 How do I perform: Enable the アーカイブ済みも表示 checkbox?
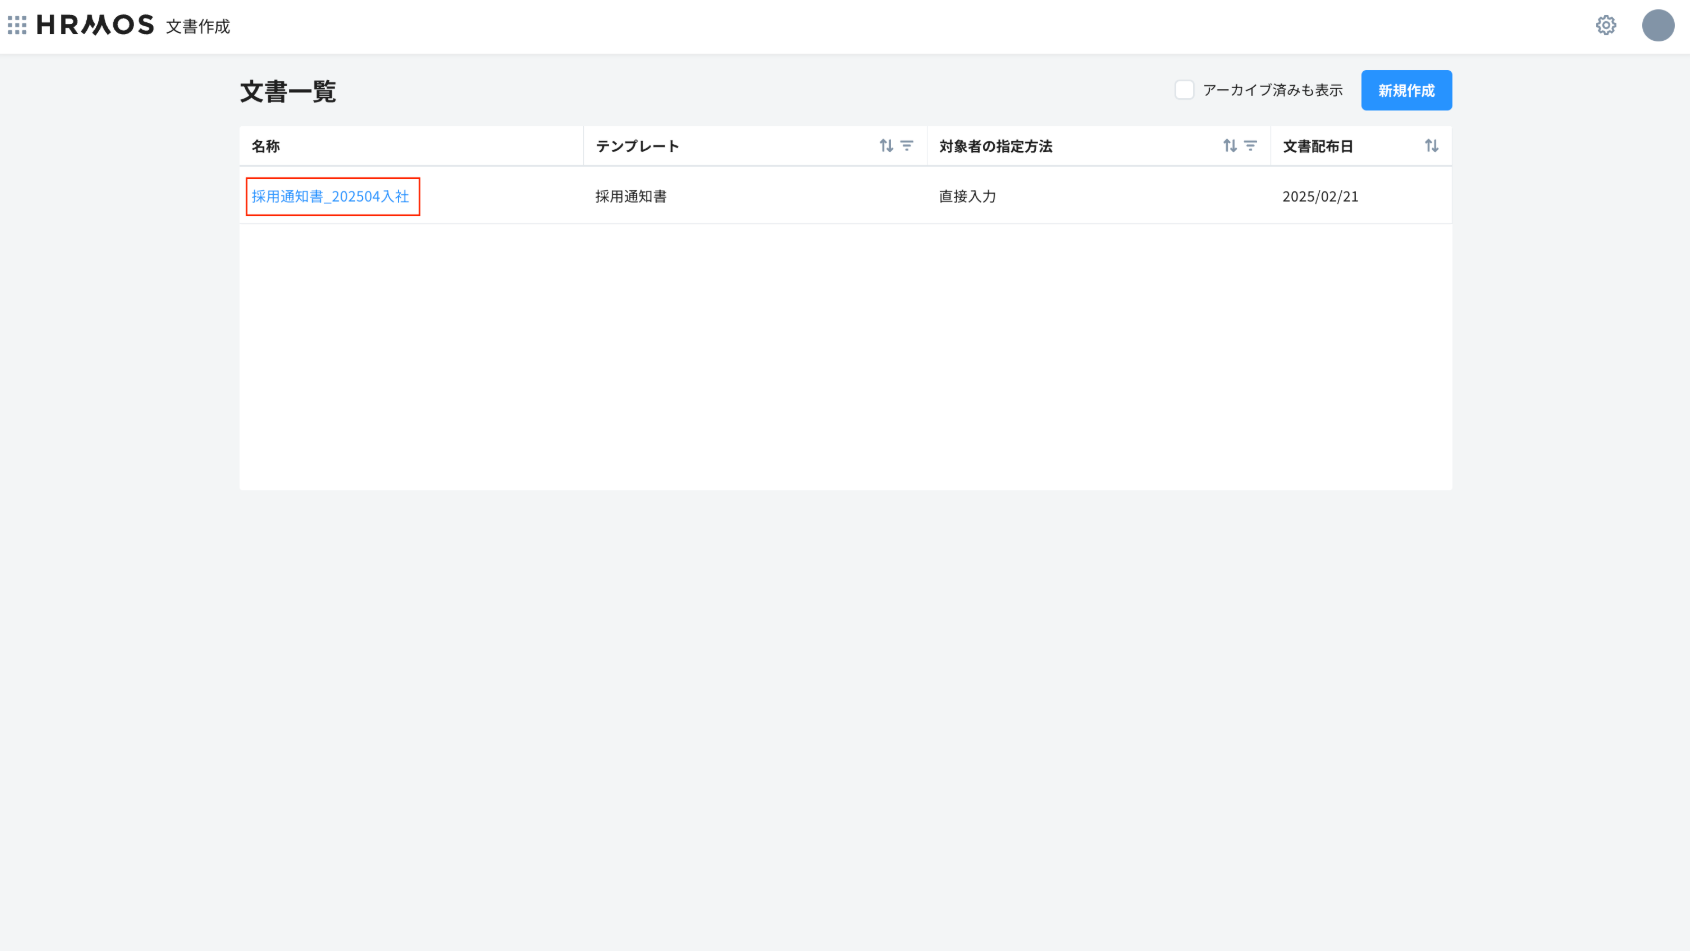click(1185, 90)
